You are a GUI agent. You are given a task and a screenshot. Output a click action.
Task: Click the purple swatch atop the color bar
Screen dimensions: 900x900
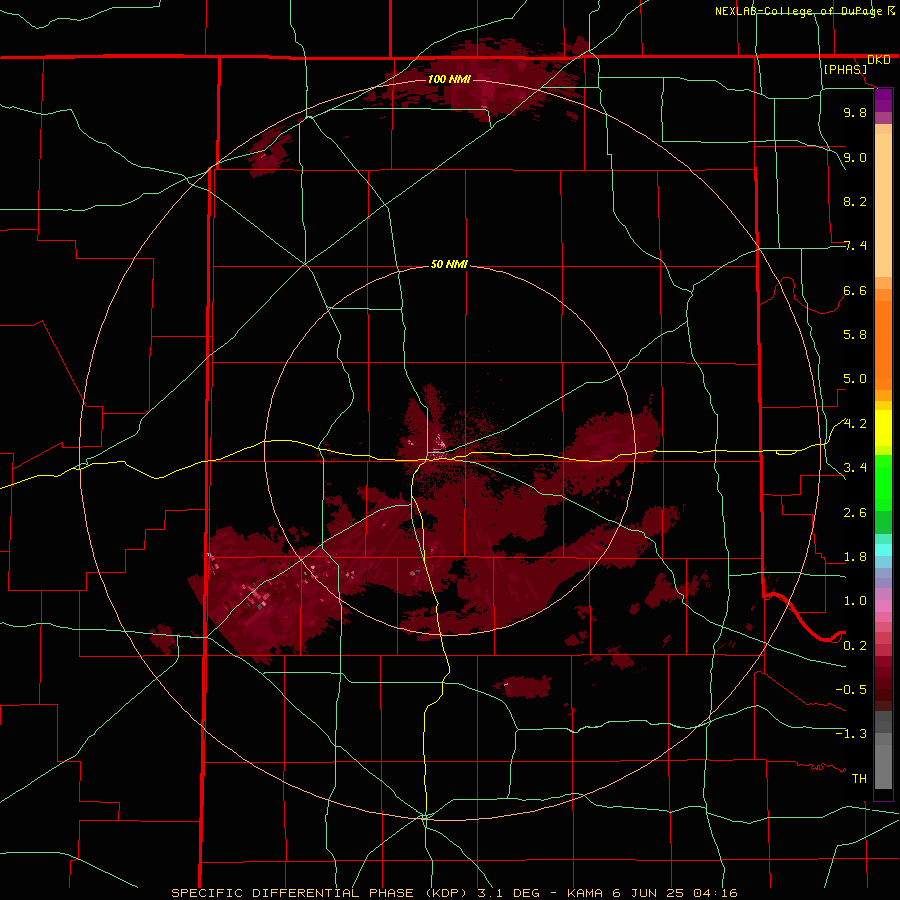[x=883, y=100]
